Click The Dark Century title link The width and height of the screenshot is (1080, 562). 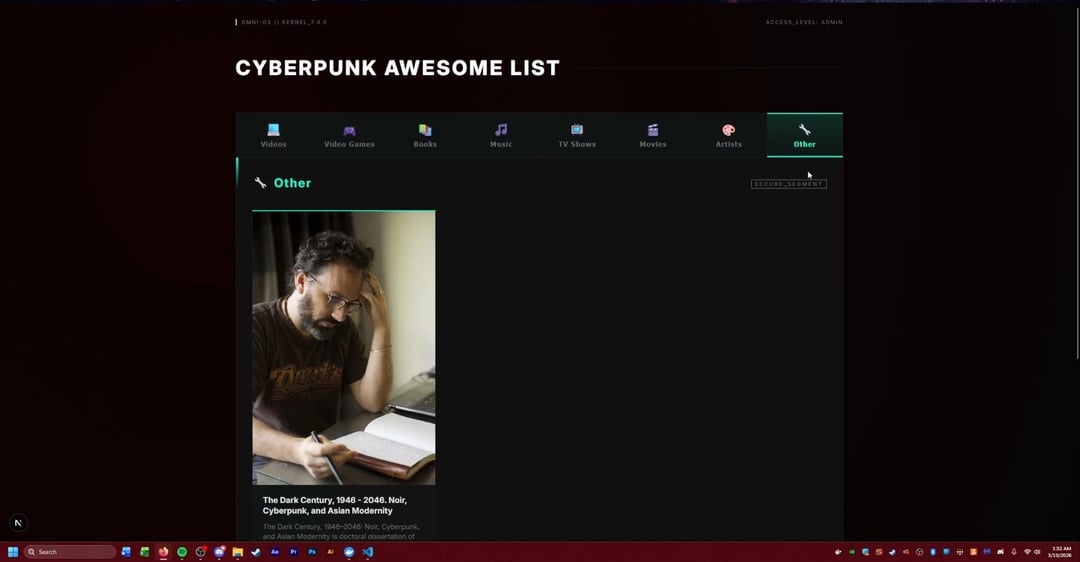(334, 505)
